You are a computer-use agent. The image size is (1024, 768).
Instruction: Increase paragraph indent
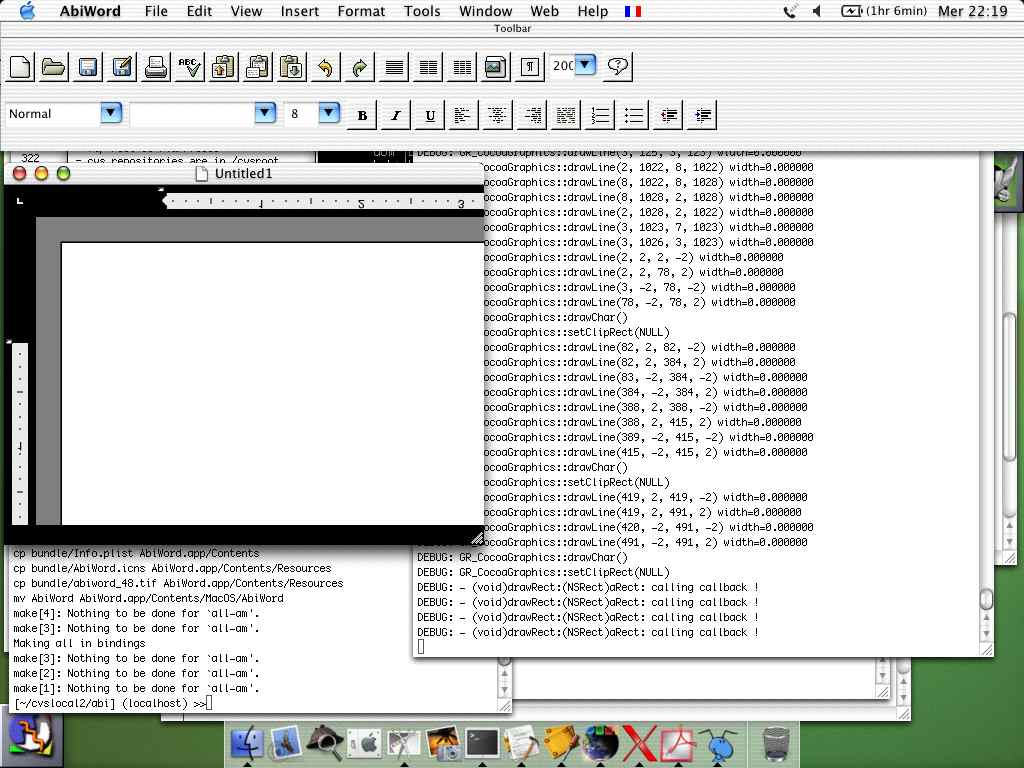tap(702, 116)
